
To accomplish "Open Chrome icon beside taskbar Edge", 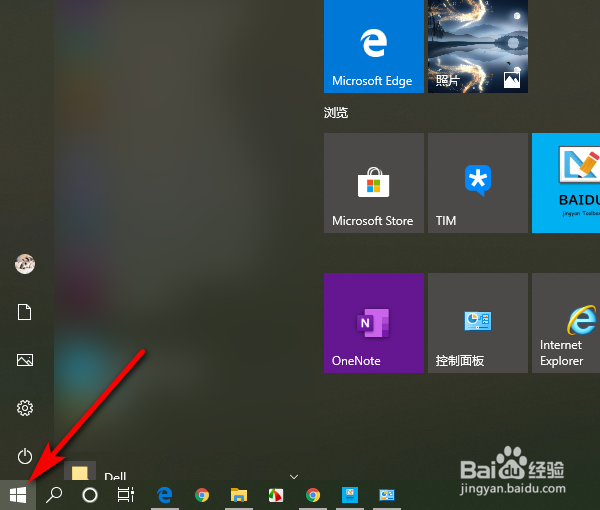I will (x=202, y=495).
